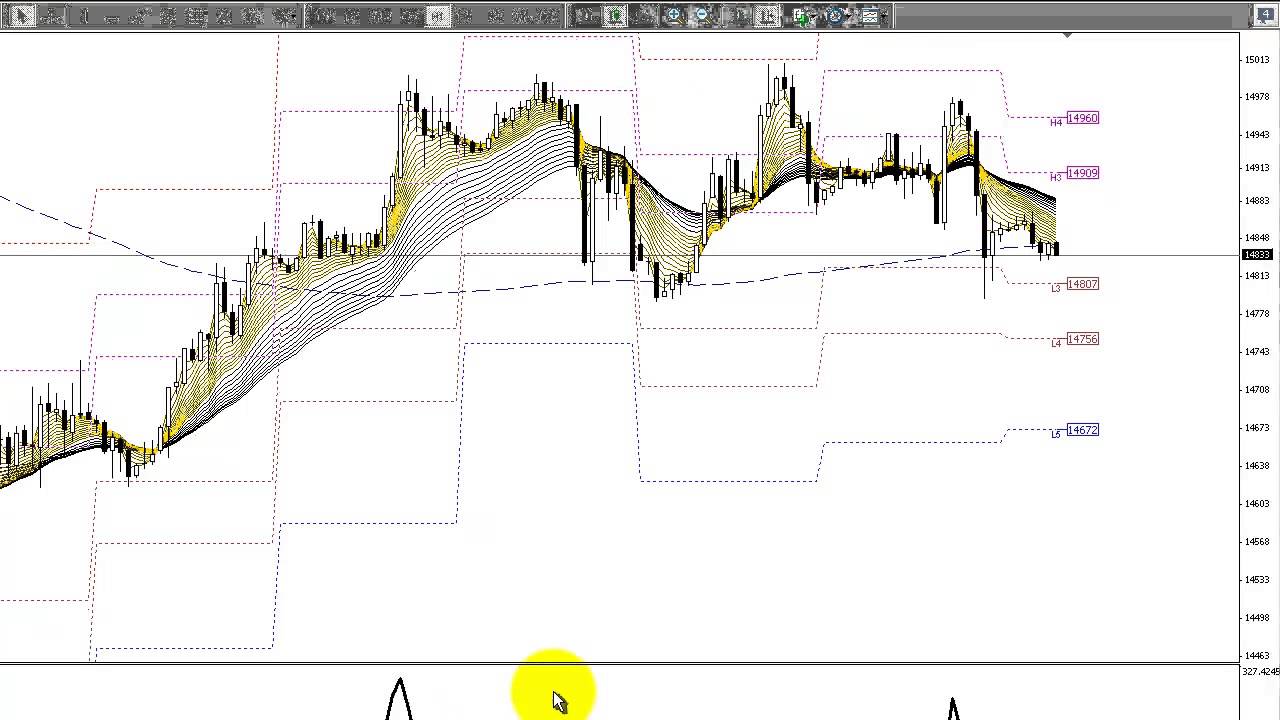Select the Equidistant Channel tool
Image resolution: width=1280 pixels, height=720 pixels.
tap(168, 16)
